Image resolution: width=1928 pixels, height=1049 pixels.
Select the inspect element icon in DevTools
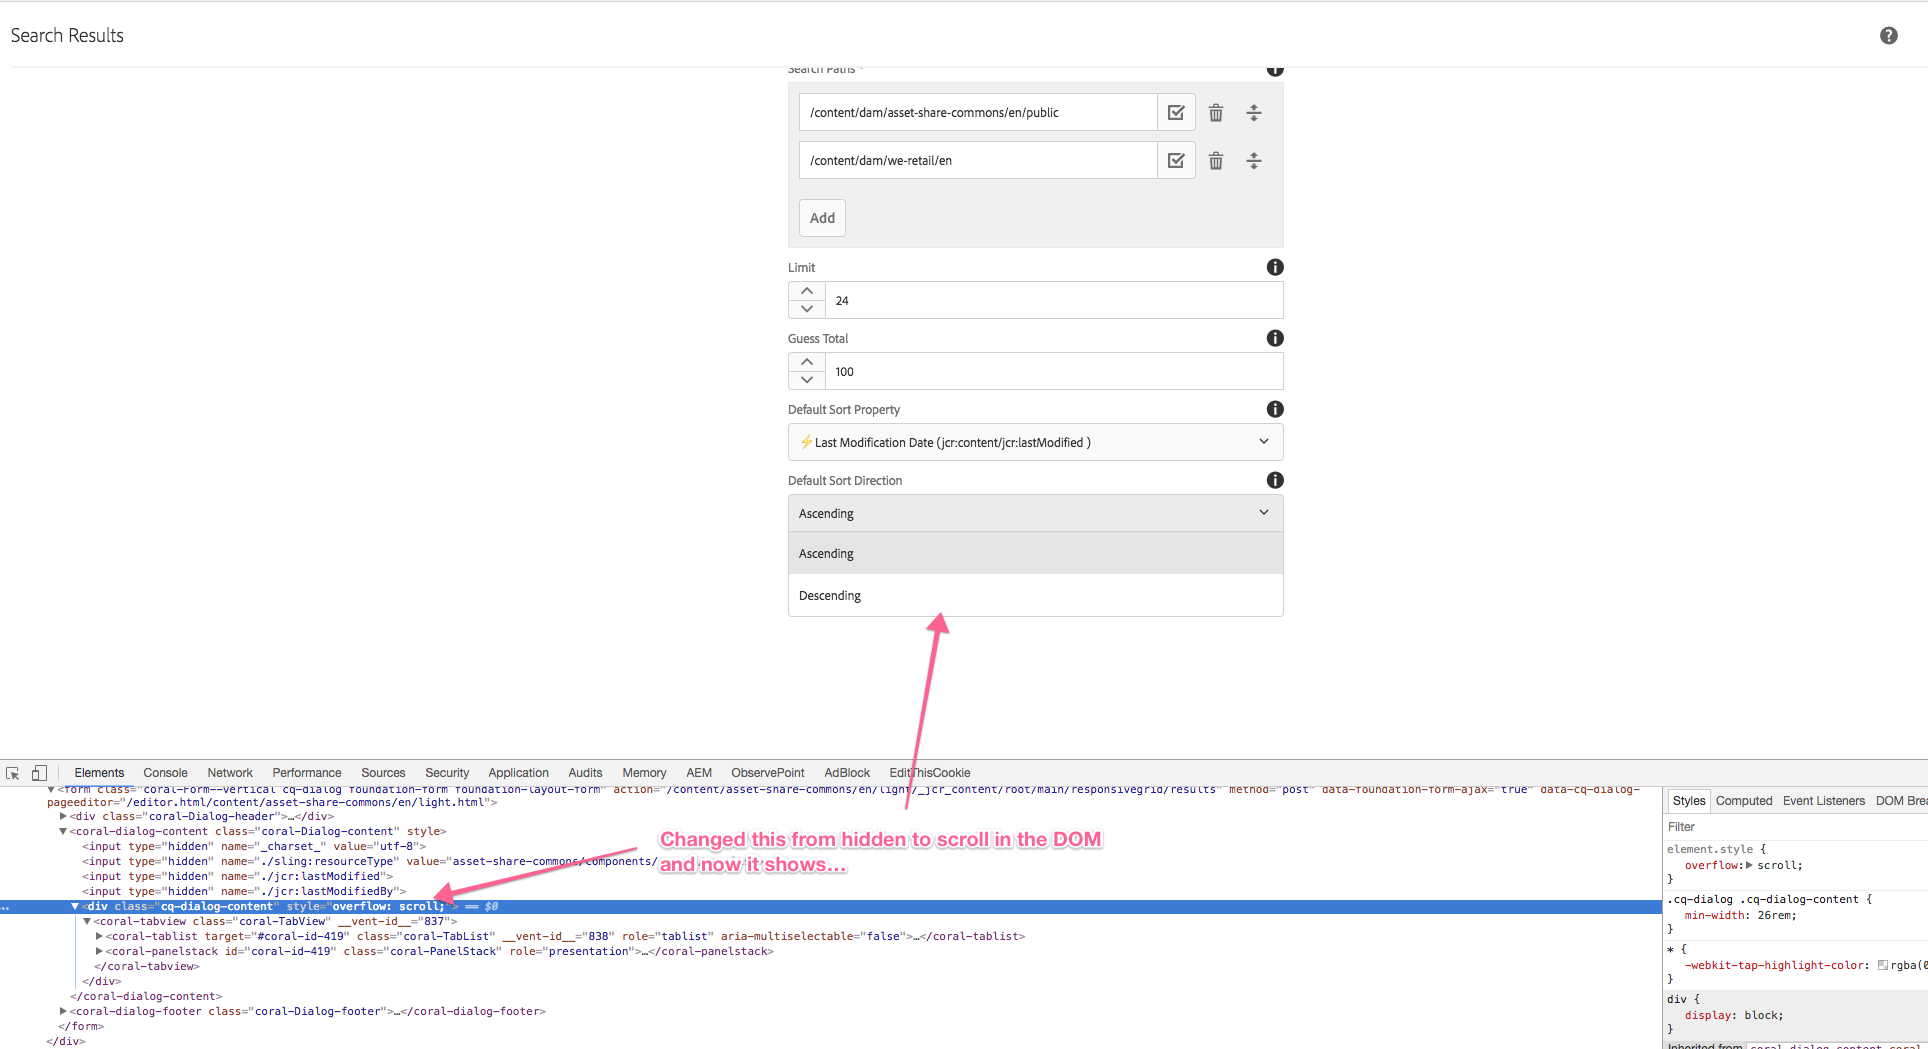coord(12,772)
